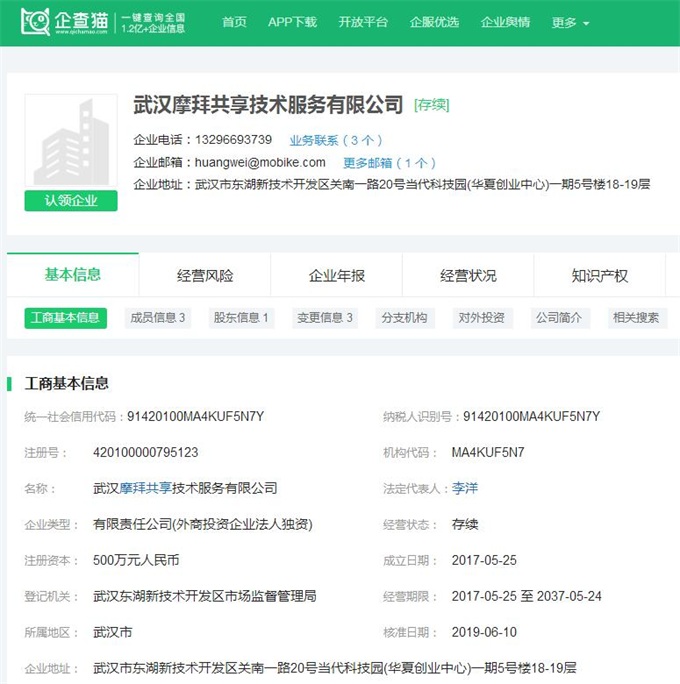This screenshot has height=684, width=680.
Task: Open the 经营状况 tab
Action: tap(468, 276)
